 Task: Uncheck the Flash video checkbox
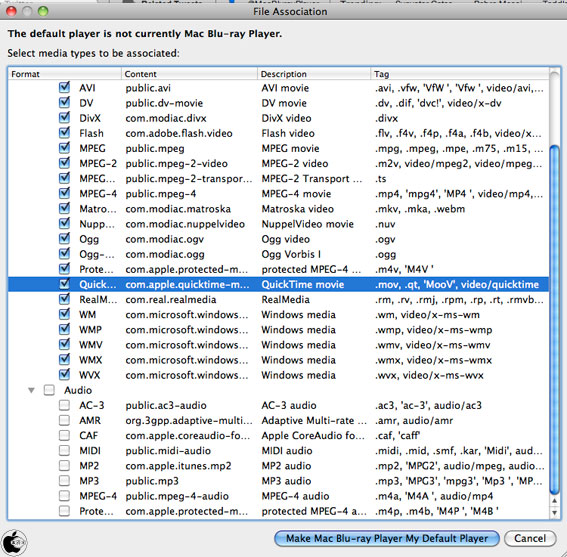(x=64, y=133)
